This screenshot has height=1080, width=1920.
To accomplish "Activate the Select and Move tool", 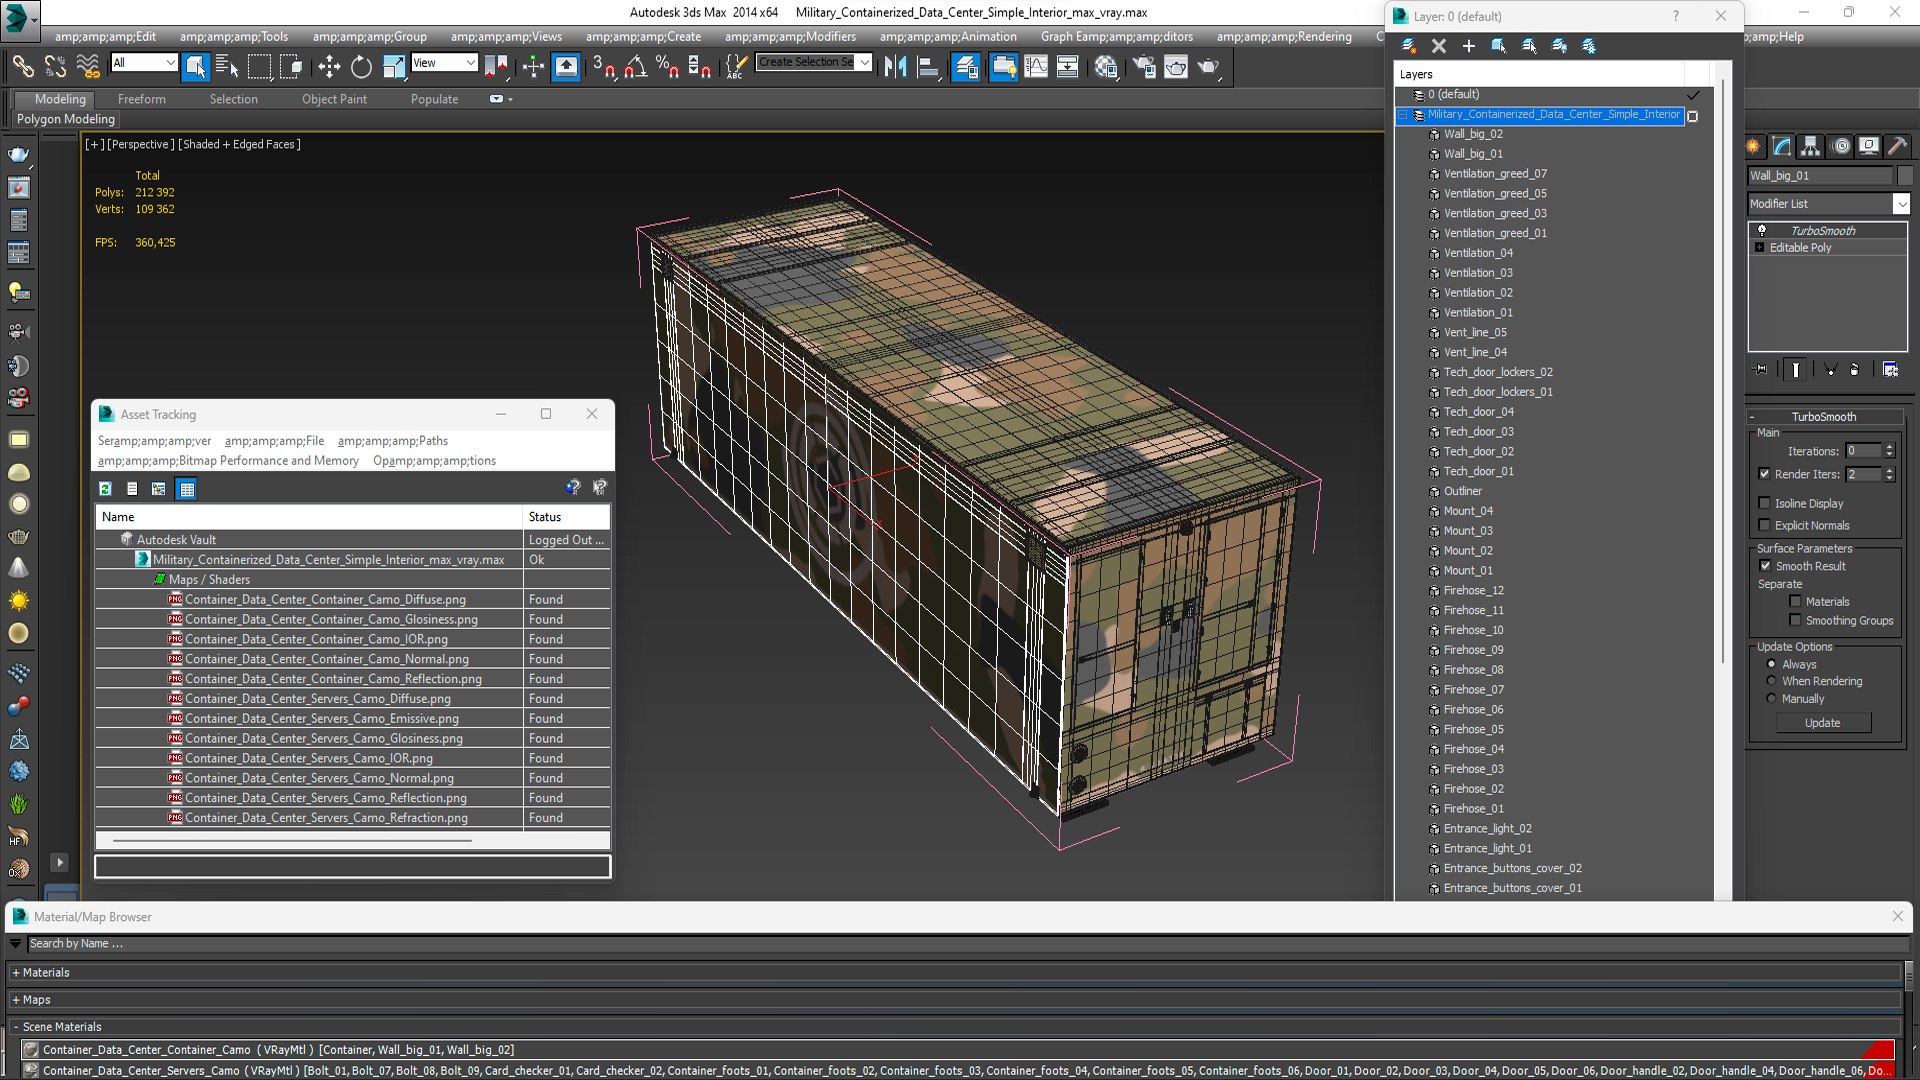I will (x=329, y=67).
